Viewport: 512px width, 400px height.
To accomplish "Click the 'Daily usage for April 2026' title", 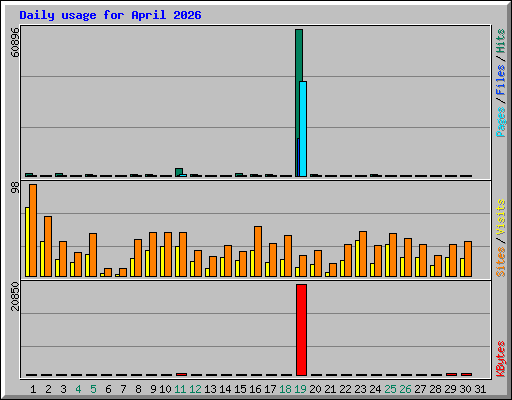I will pyautogui.click(x=110, y=15).
